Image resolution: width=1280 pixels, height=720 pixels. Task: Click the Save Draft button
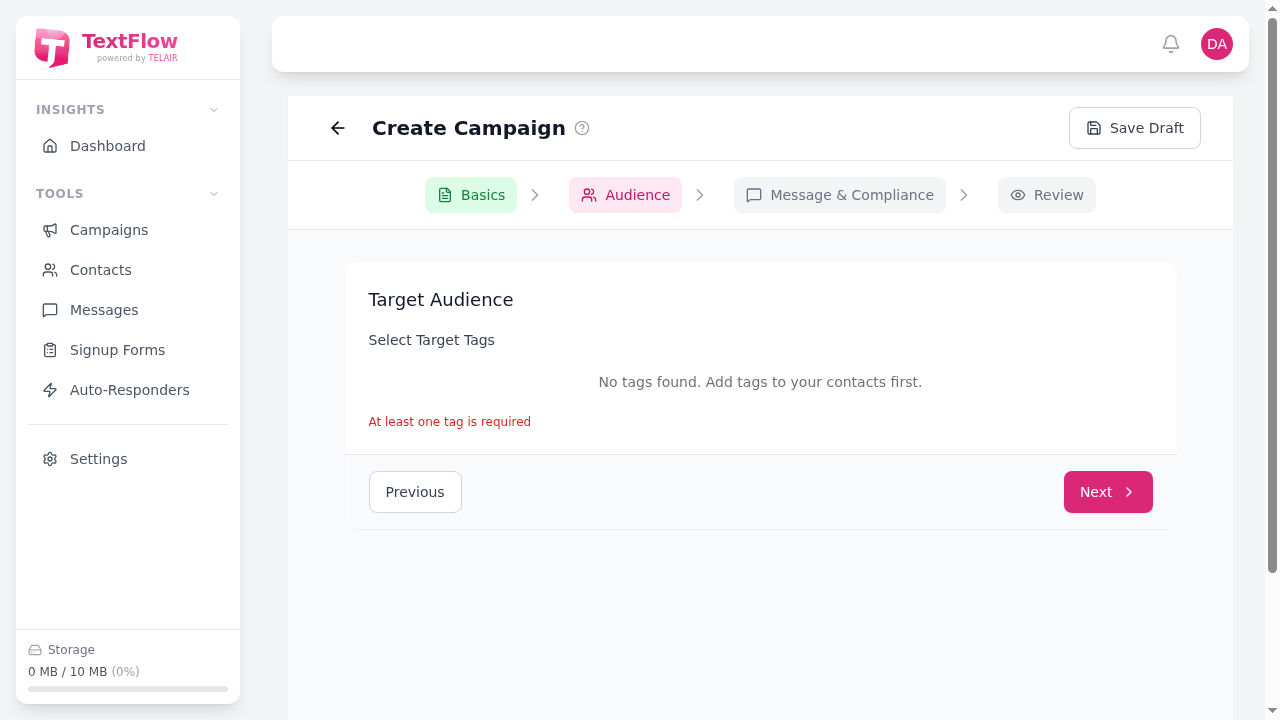pos(1134,128)
